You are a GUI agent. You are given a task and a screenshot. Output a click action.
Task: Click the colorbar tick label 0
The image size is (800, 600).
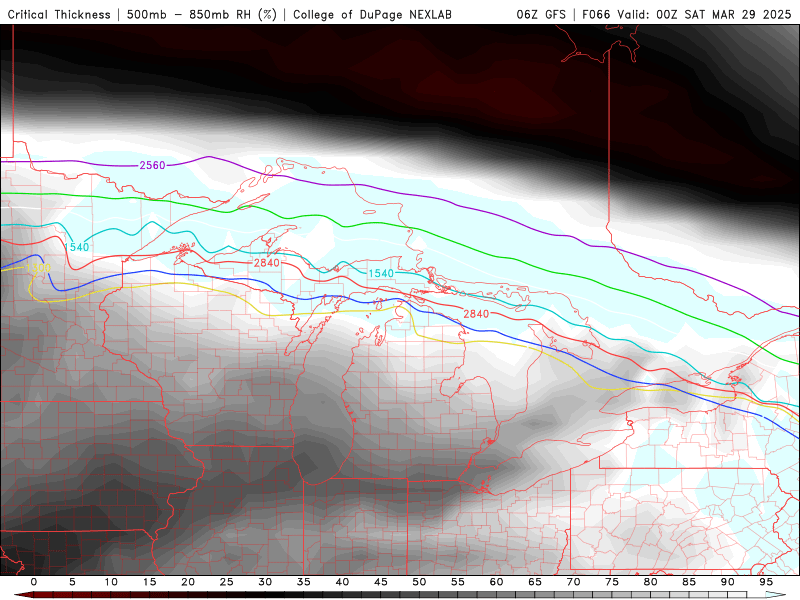pyautogui.click(x=34, y=582)
